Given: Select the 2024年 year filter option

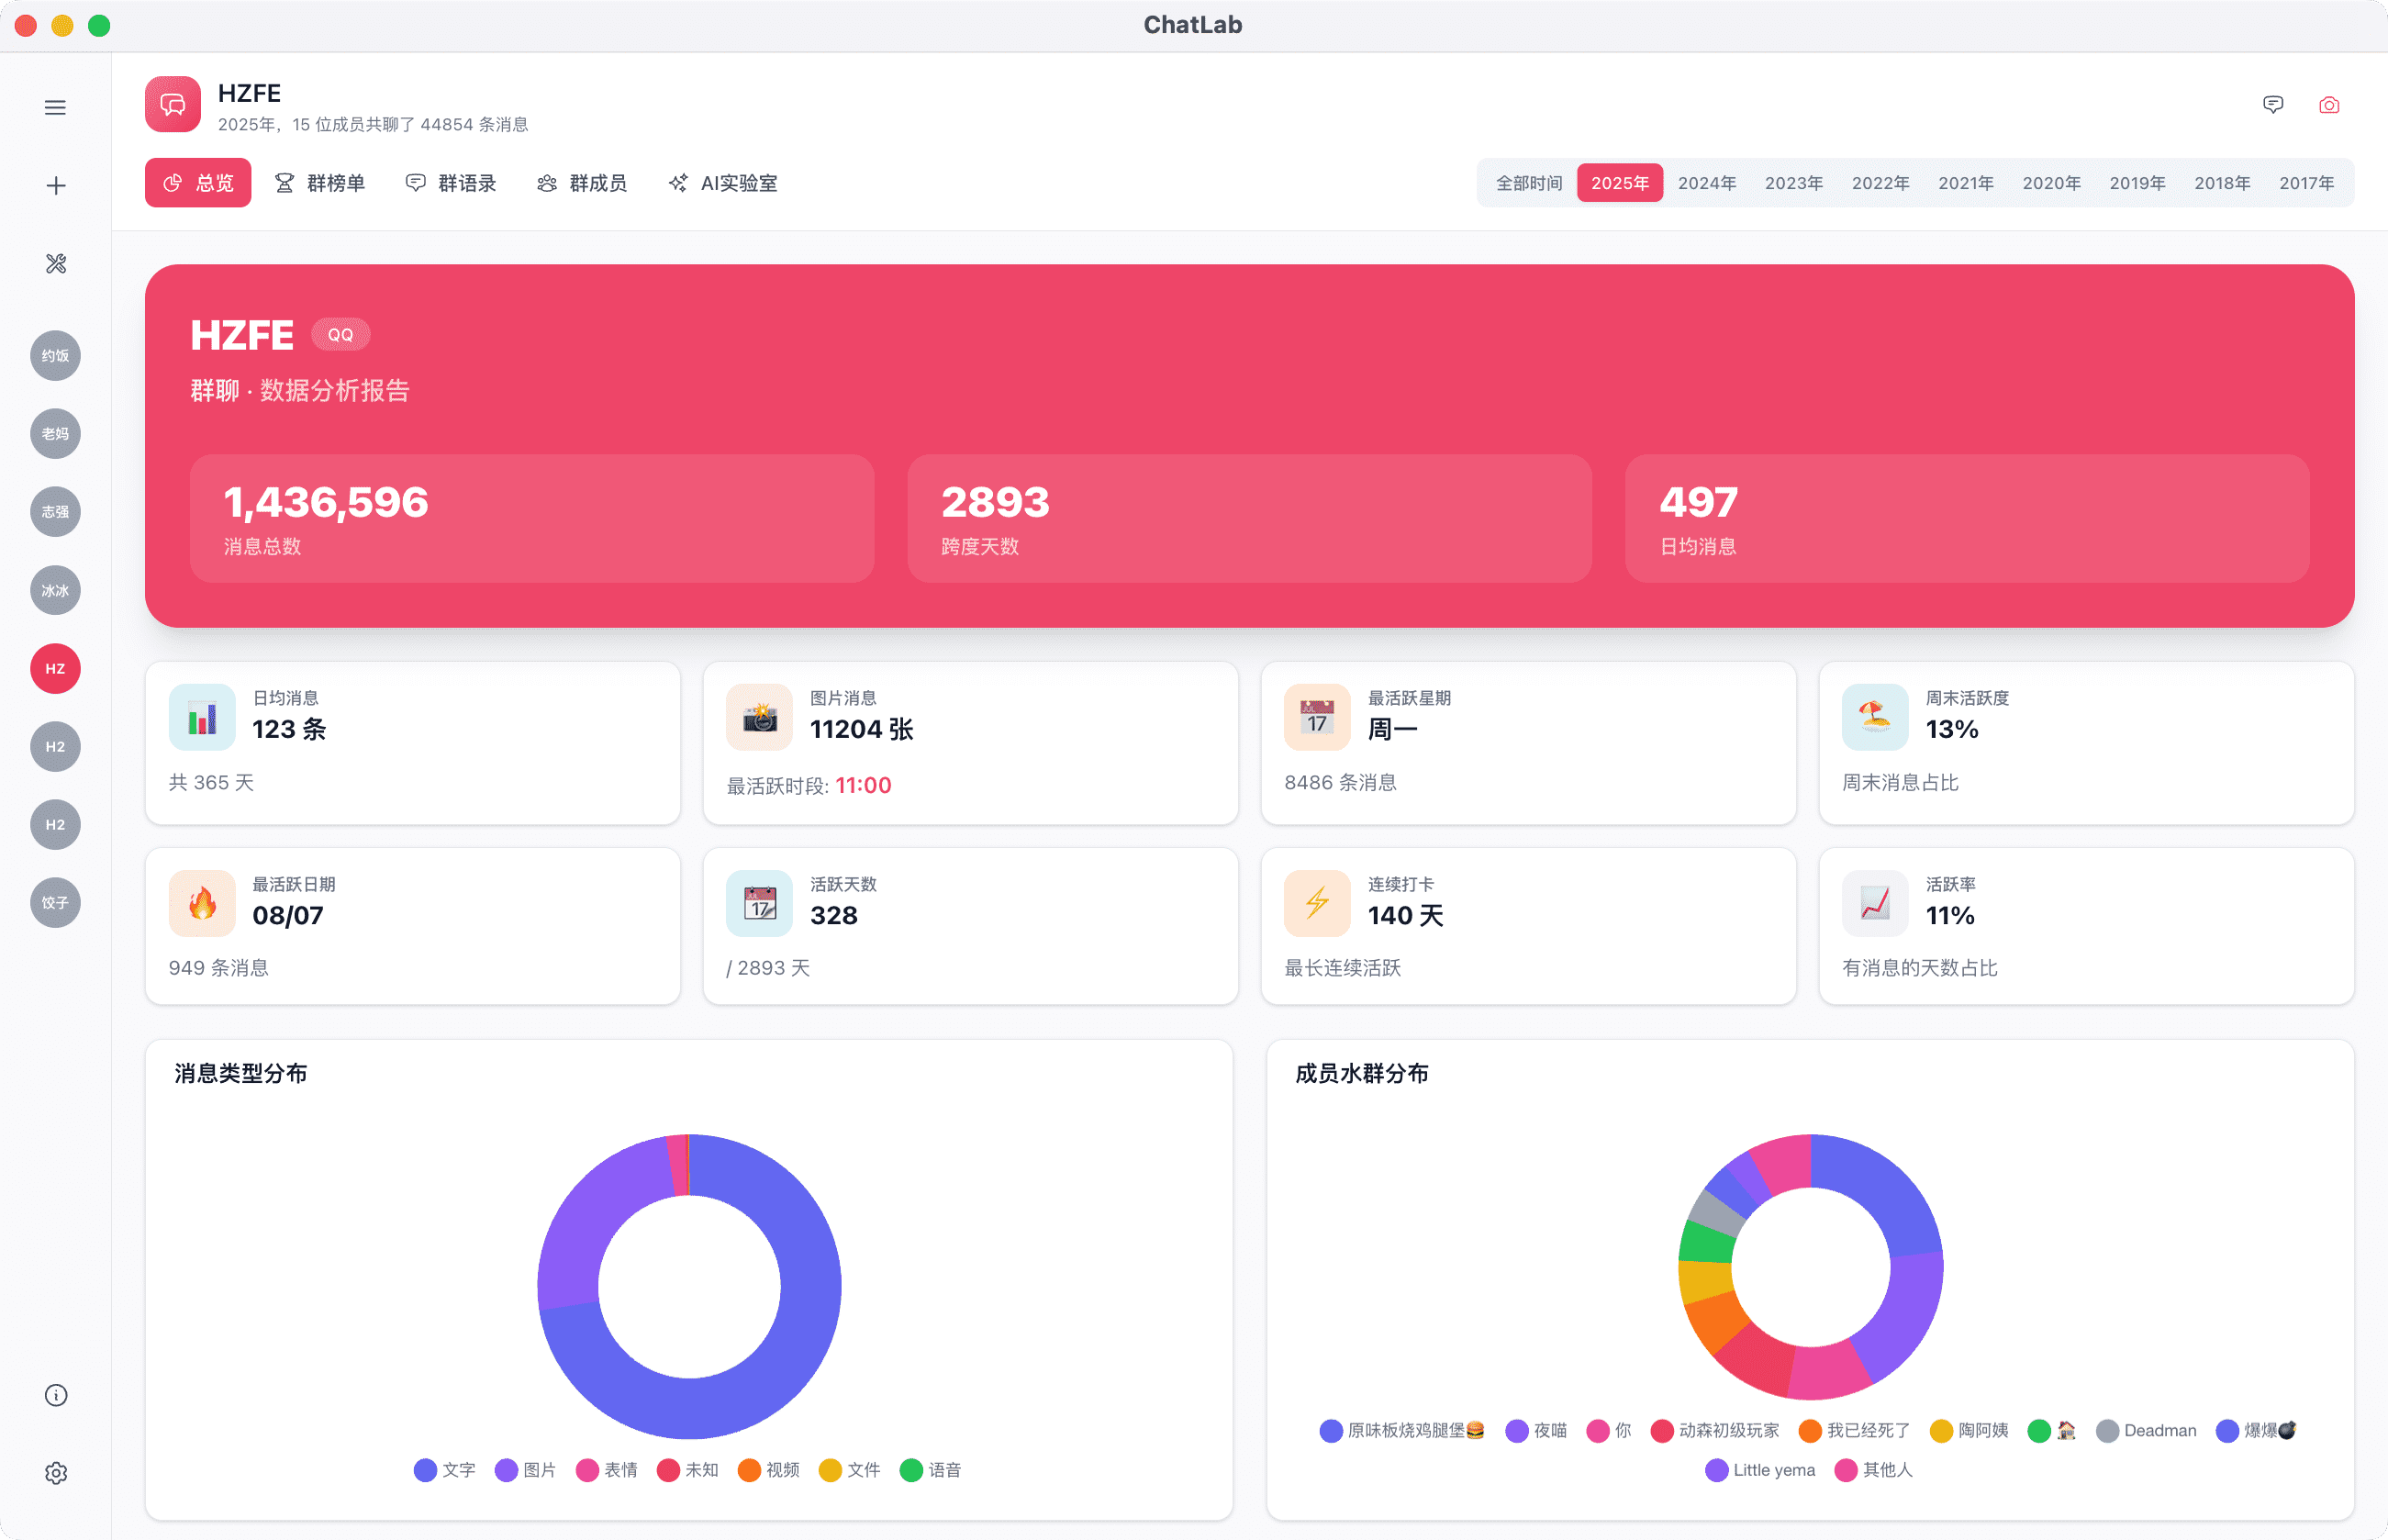Looking at the screenshot, I should 1707,182.
